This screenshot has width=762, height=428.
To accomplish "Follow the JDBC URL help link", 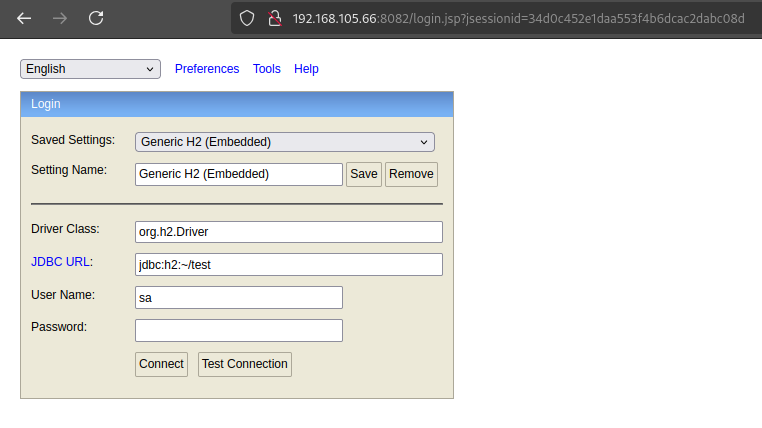I will pos(60,262).
